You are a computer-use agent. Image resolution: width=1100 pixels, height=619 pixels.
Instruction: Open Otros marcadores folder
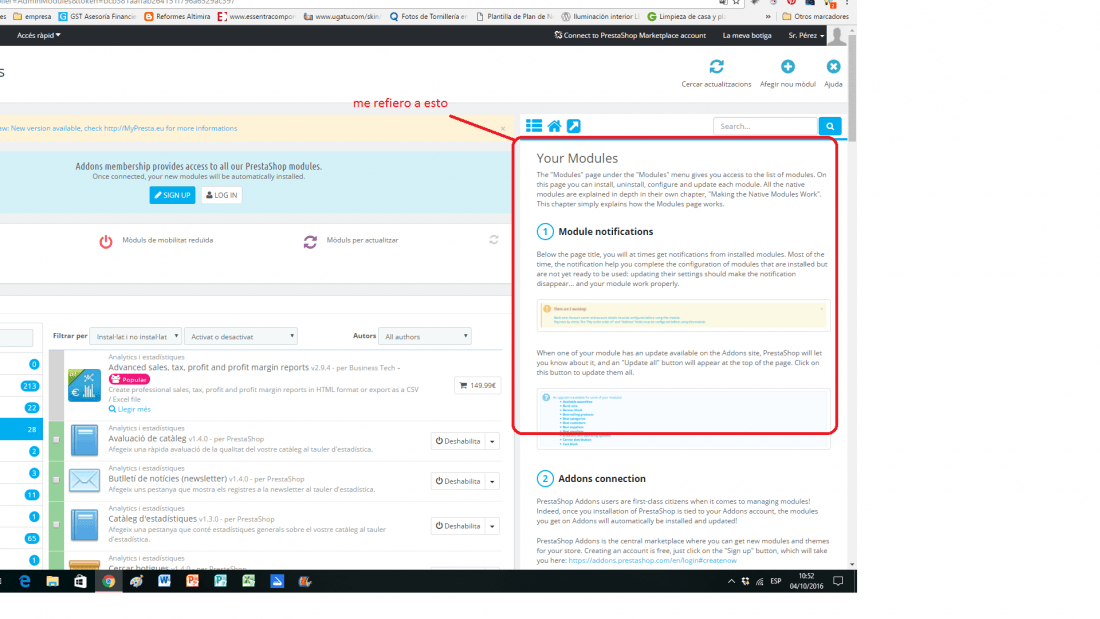click(815, 16)
